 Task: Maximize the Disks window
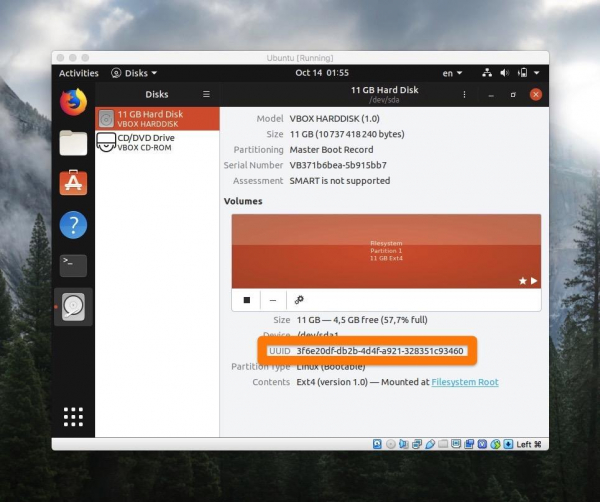513,95
